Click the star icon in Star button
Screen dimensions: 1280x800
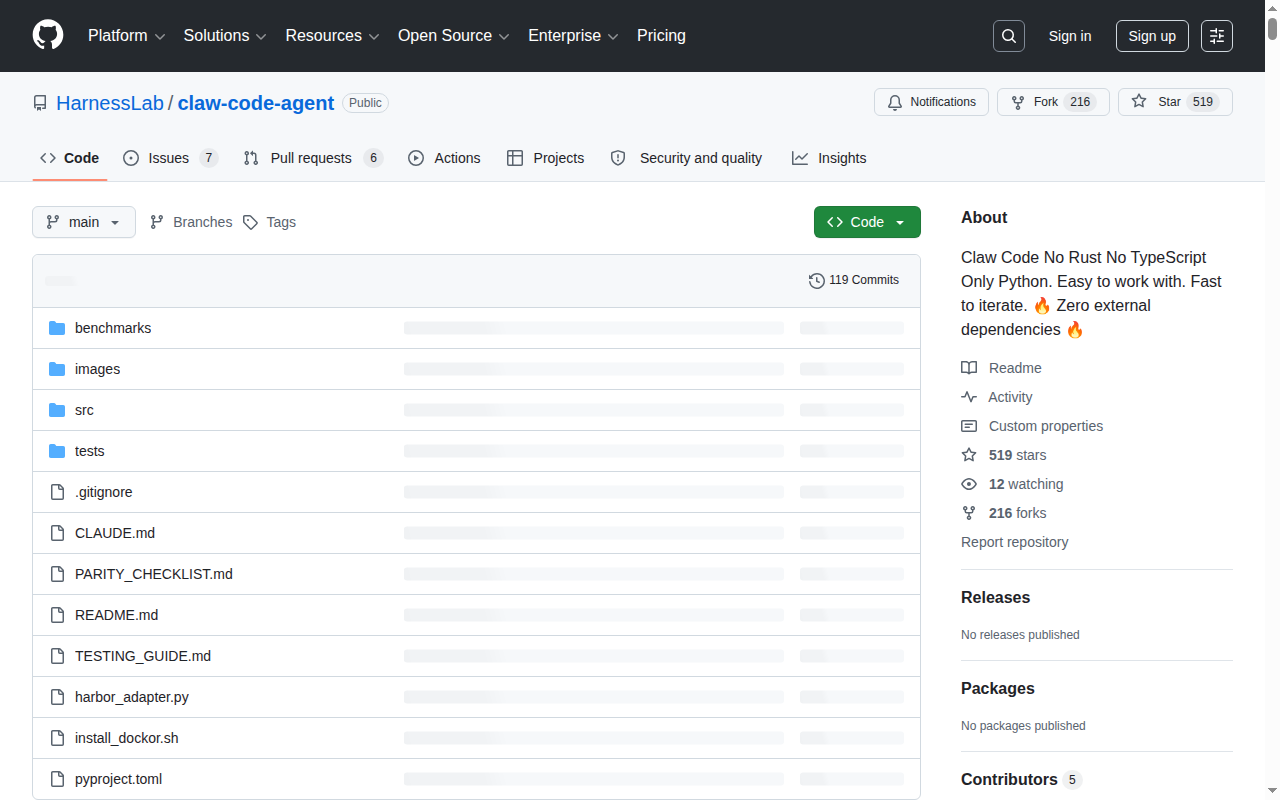click(1139, 102)
